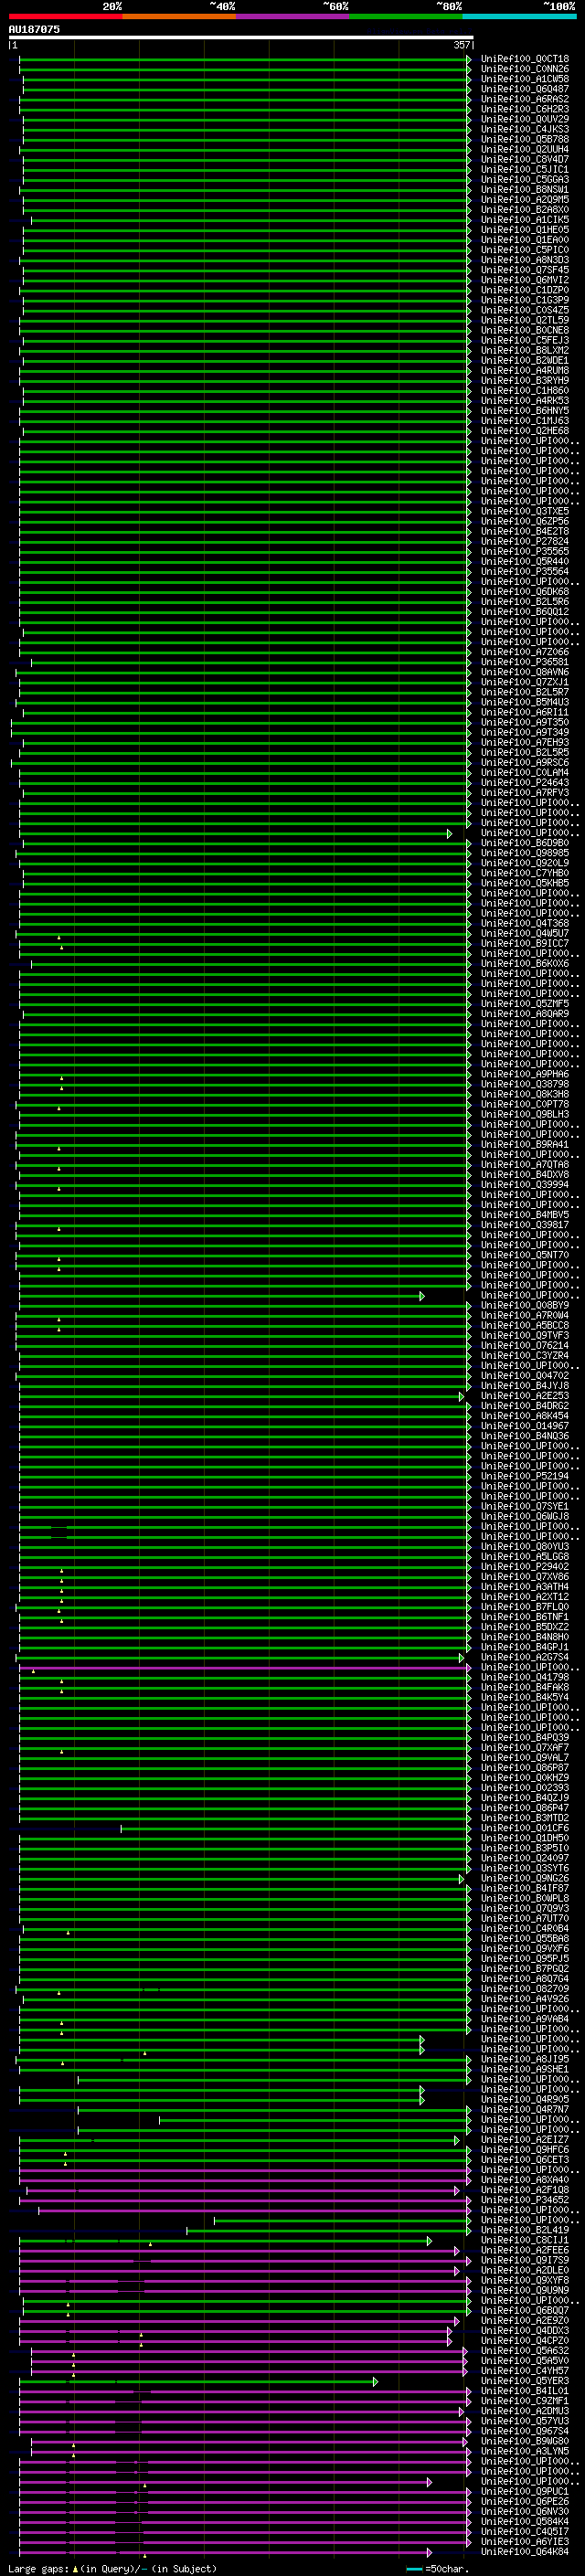Click label UniRef100_Q4T368
Viewport: 585px width, 2576px height.
[x=525, y=923]
